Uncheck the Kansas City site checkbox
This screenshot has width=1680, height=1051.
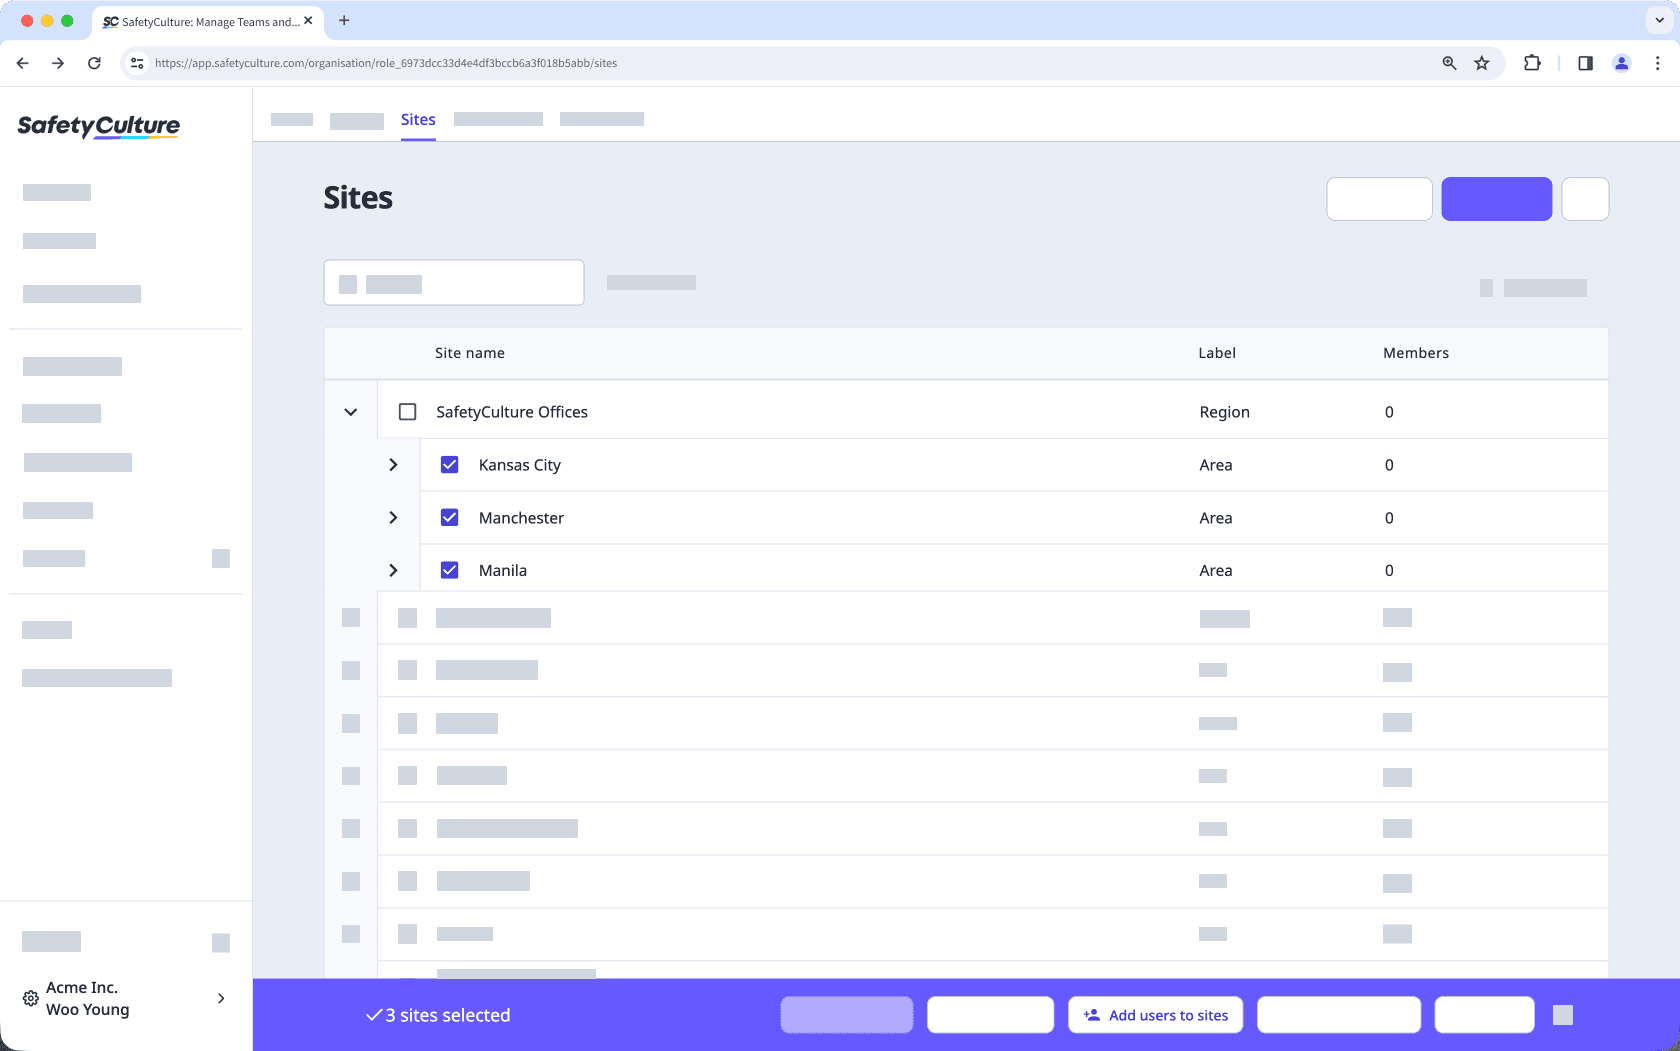(x=450, y=464)
